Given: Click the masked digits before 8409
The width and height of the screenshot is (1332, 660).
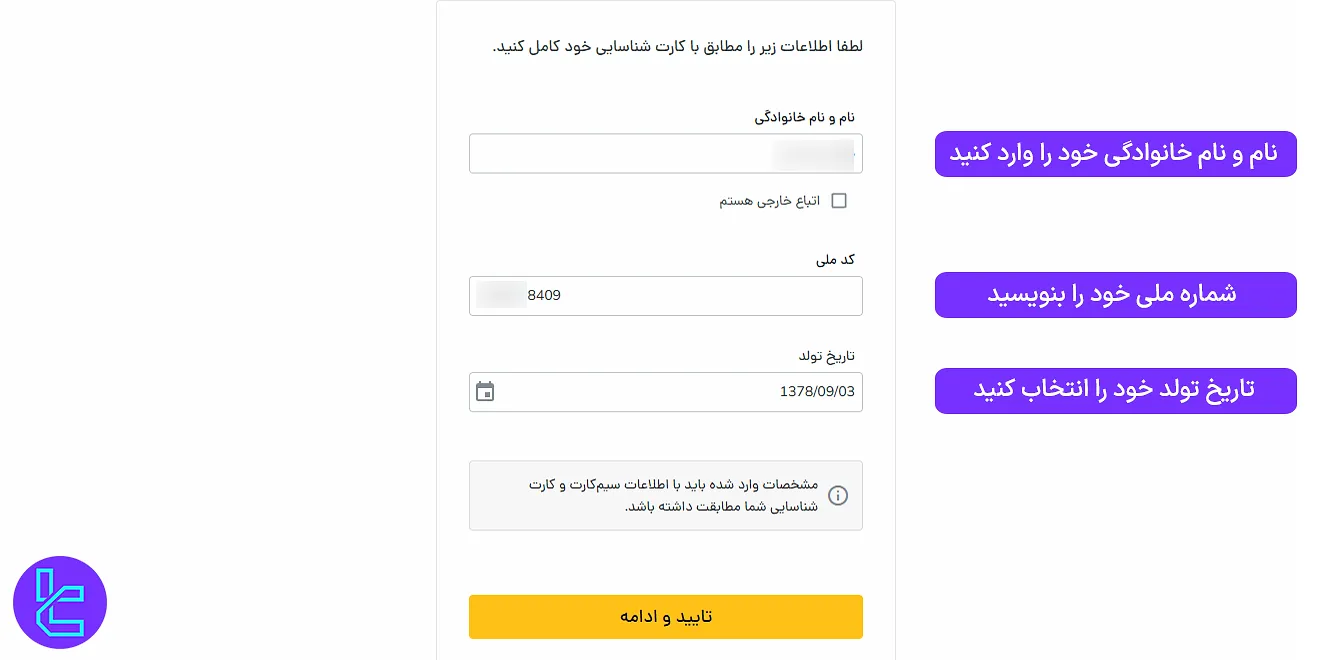Looking at the screenshot, I should tap(502, 295).
